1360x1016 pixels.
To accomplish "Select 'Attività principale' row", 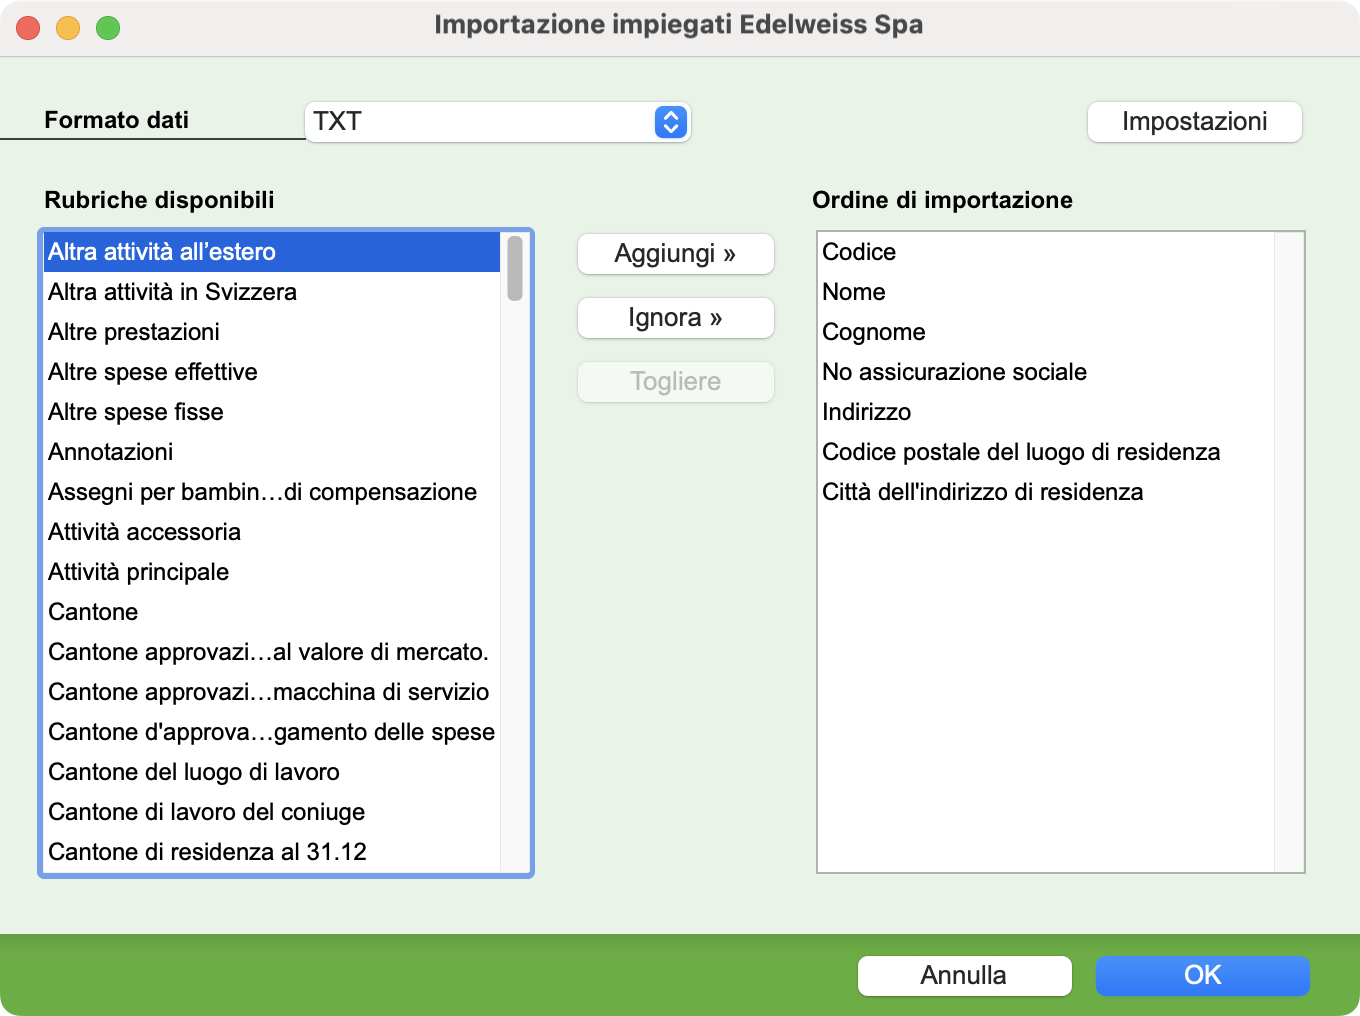I will tap(272, 572).
